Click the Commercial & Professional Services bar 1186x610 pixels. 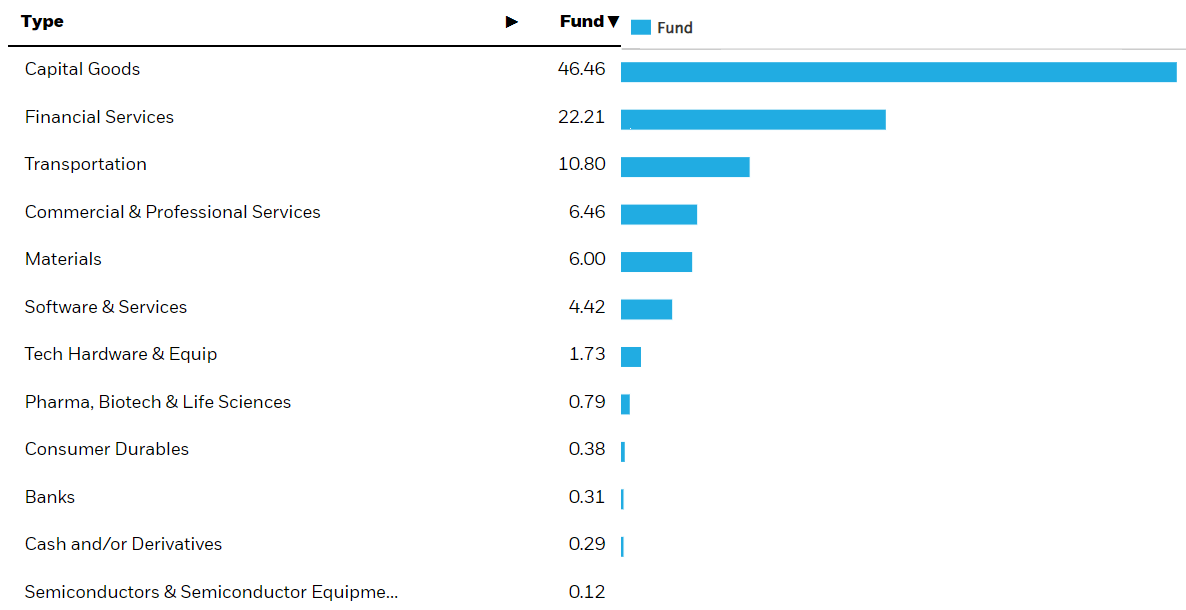point(659,213)
